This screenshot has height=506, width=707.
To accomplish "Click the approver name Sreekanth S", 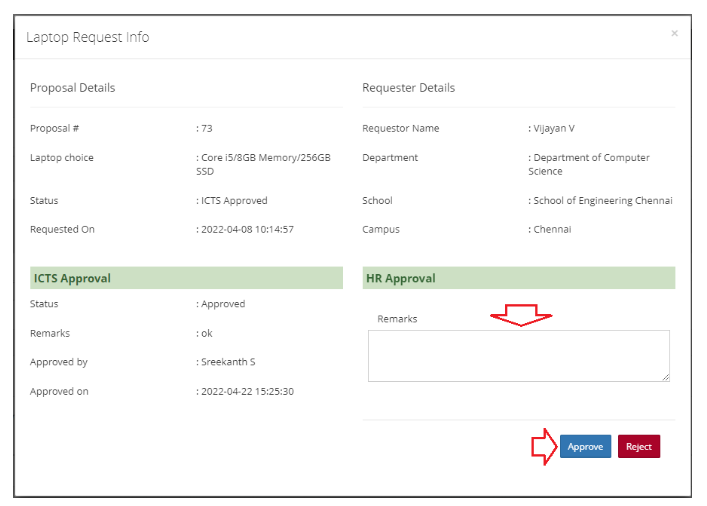I will (227, 362).
